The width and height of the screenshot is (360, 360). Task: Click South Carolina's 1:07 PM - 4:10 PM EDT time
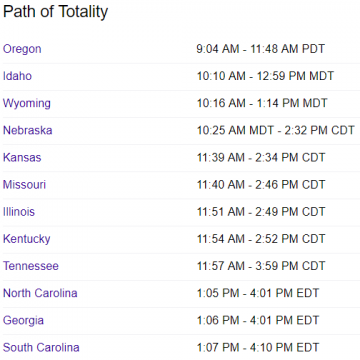(258, 348)
